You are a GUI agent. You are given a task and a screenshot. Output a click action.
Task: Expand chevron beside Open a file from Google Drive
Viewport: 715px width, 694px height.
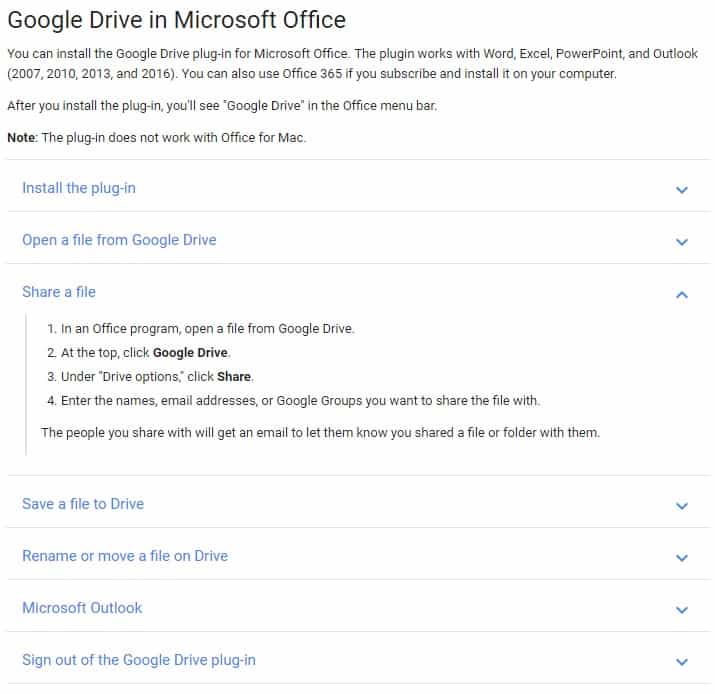(x=681, y=242)
